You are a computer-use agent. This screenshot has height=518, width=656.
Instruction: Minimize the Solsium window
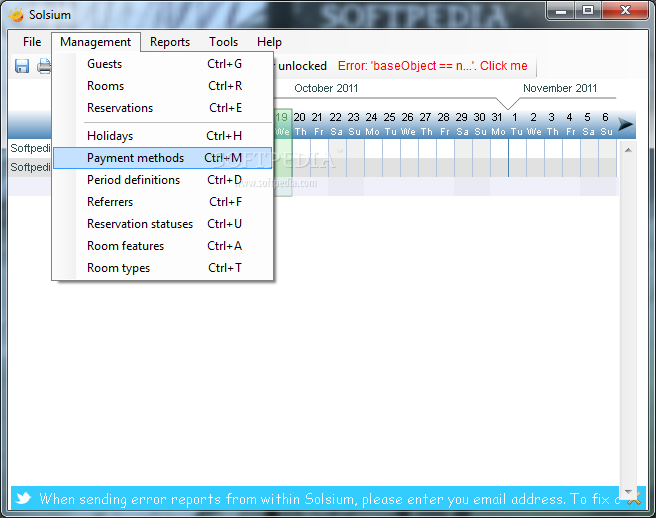pos(561,10)
